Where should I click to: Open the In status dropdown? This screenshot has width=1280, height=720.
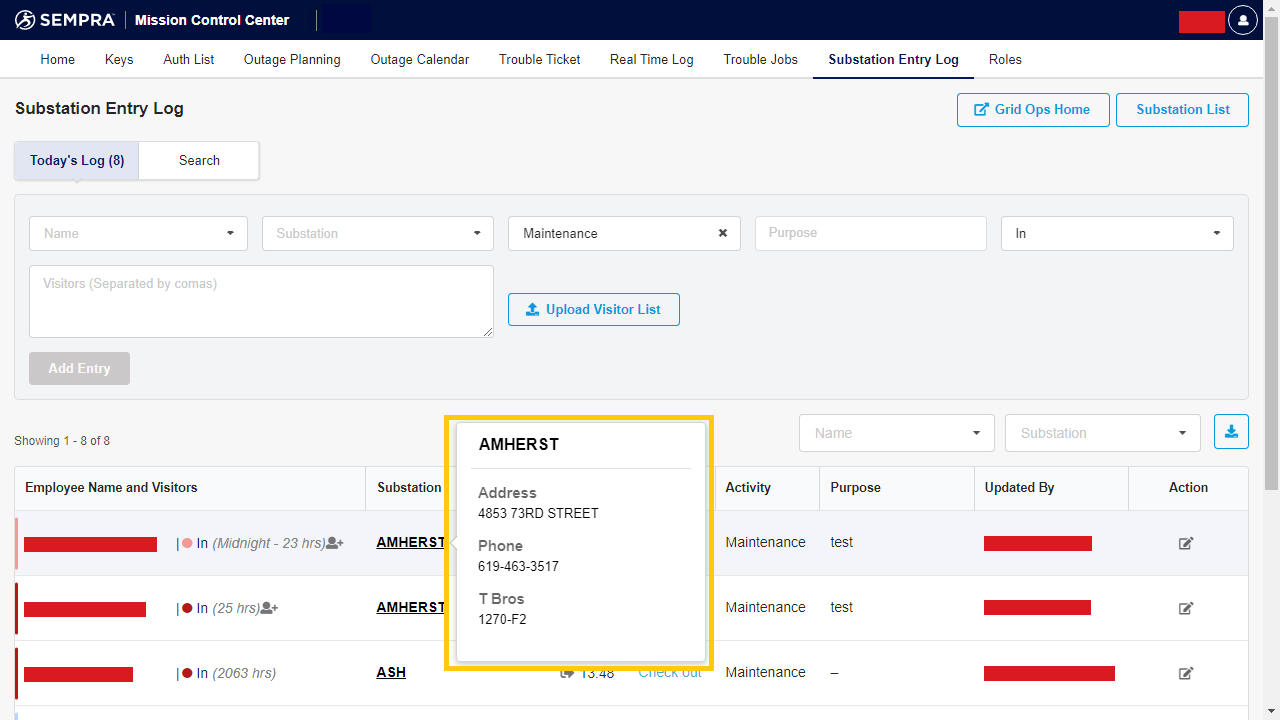(x=1116, y=233)
